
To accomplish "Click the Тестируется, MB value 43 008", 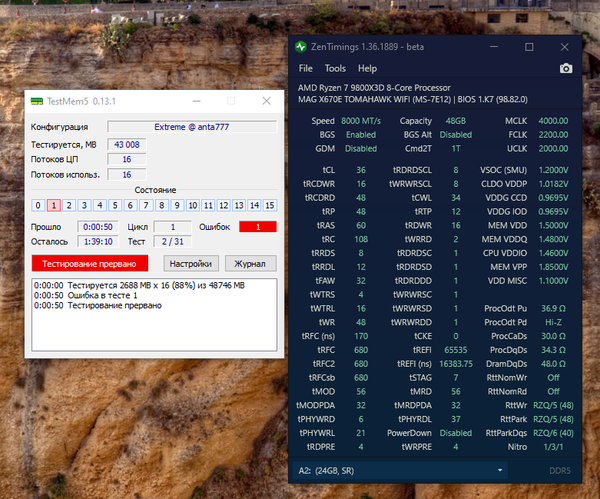I will tap(127, 145).
